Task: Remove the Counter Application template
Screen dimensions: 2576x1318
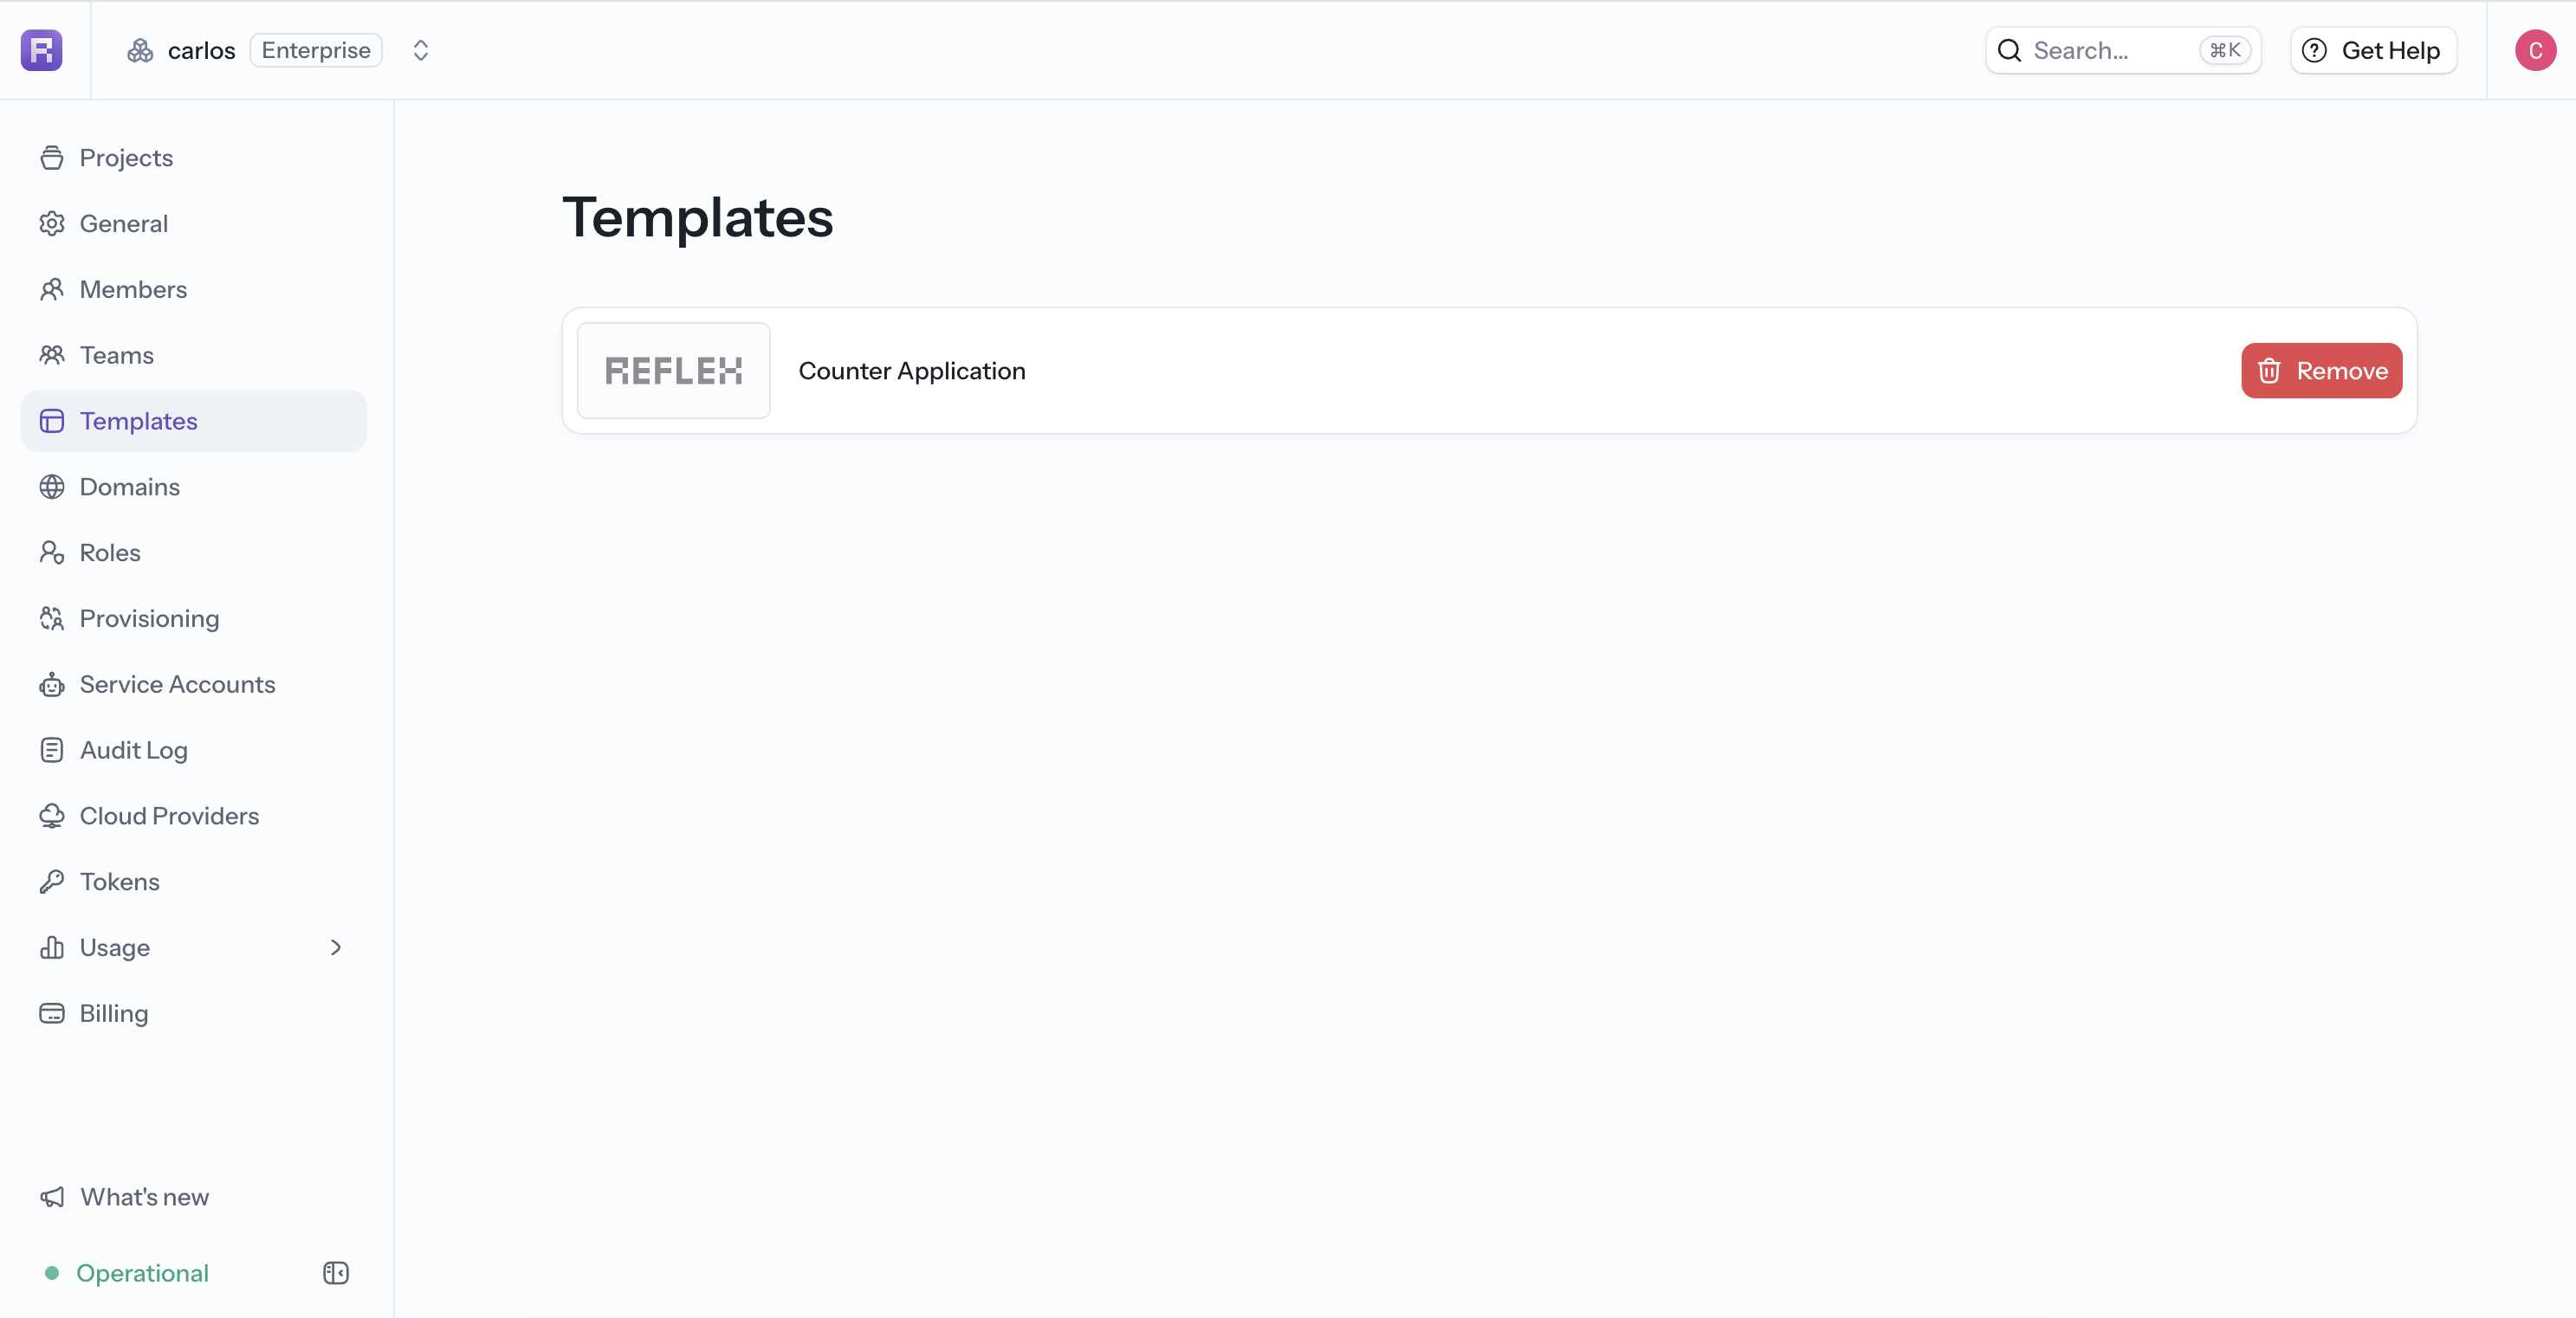Action: click(2321, 371)
